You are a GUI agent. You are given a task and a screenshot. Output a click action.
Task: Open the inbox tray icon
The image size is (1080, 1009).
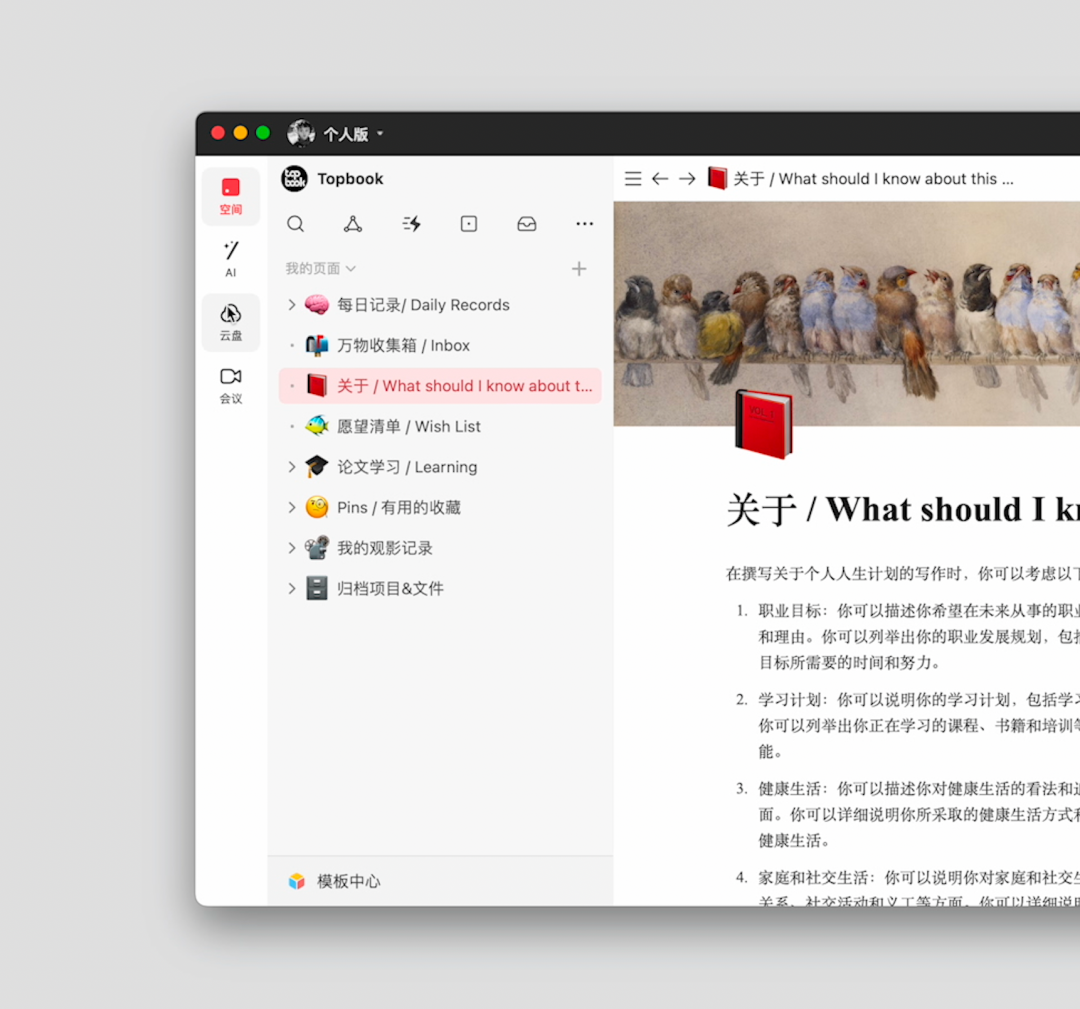point(527,224)
